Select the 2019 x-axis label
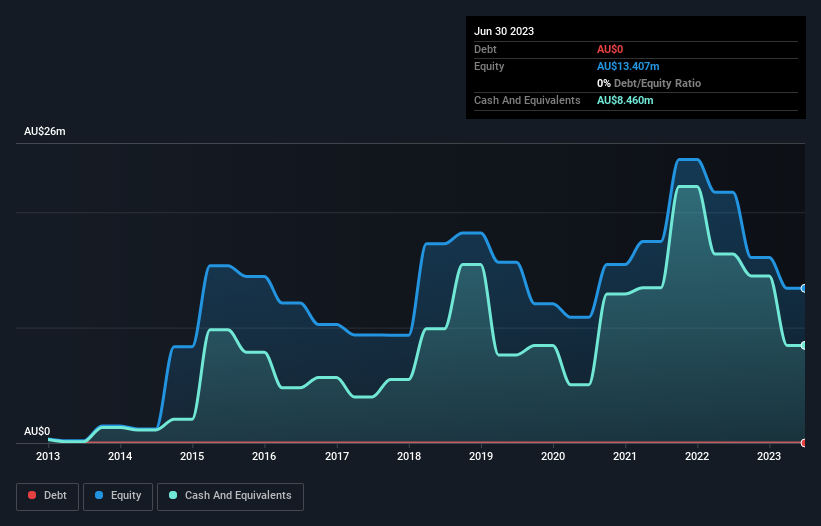Image resolution: width=821 pixels, height=526 pixels. pyautogui.click(x=481, y=456)
